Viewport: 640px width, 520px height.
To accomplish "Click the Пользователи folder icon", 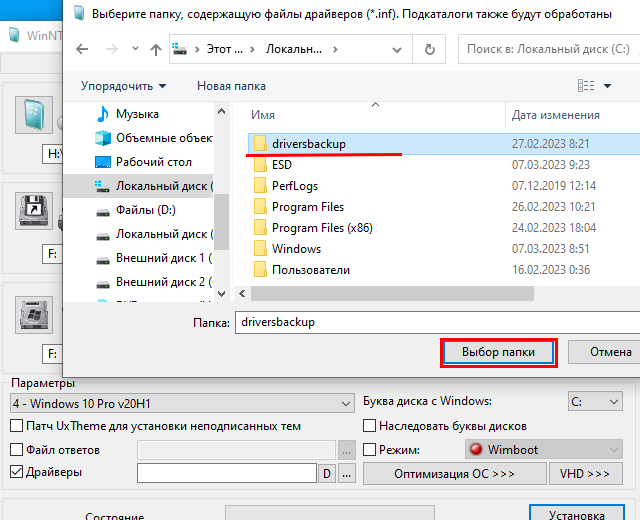I will click(260, 269).
